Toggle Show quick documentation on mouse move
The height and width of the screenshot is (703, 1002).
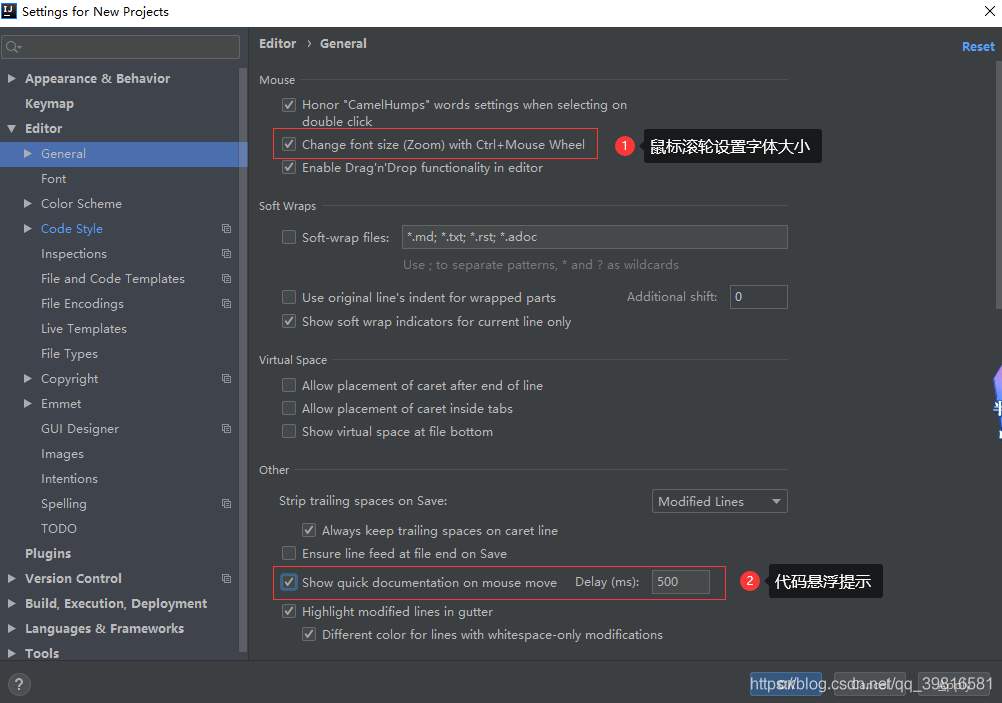pos(289,582)
